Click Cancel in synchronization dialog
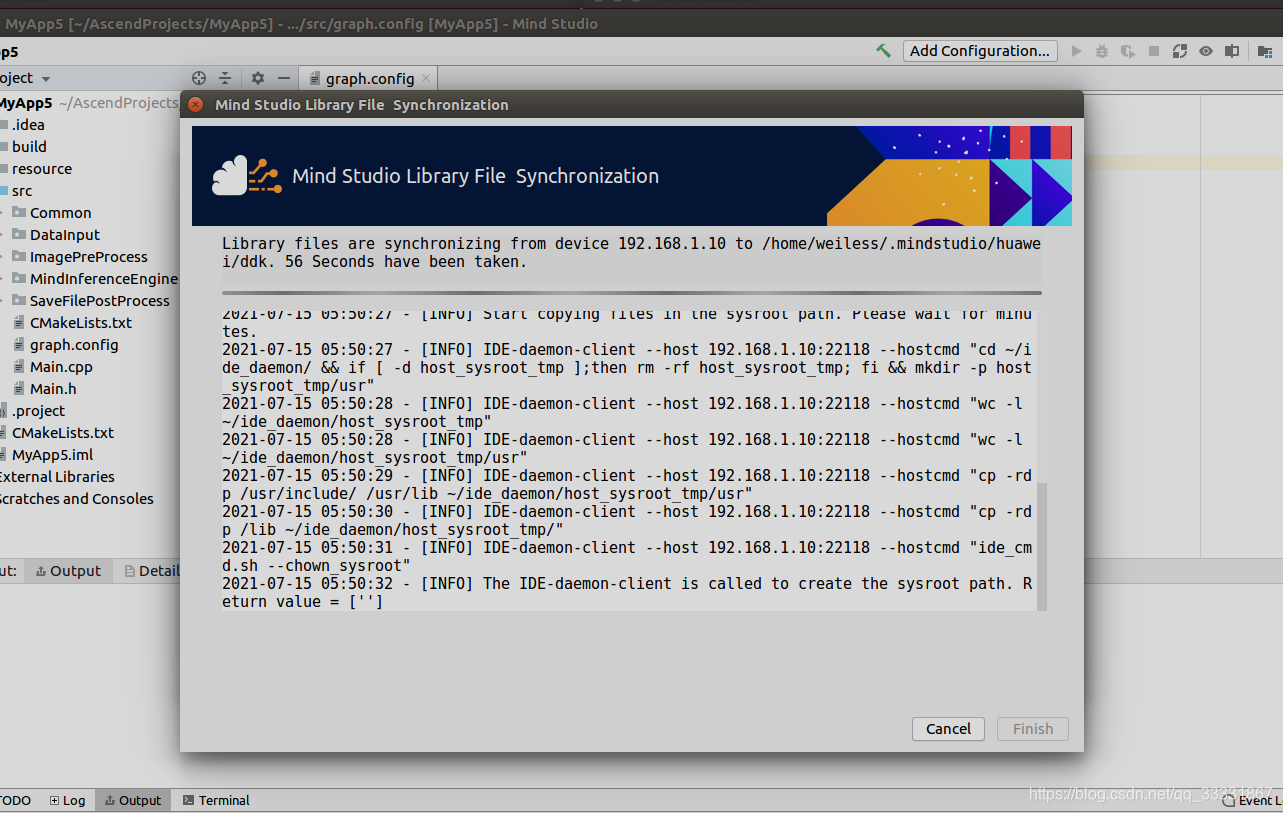The width and height of the screenshot is (1283, 813). [948, 729]
